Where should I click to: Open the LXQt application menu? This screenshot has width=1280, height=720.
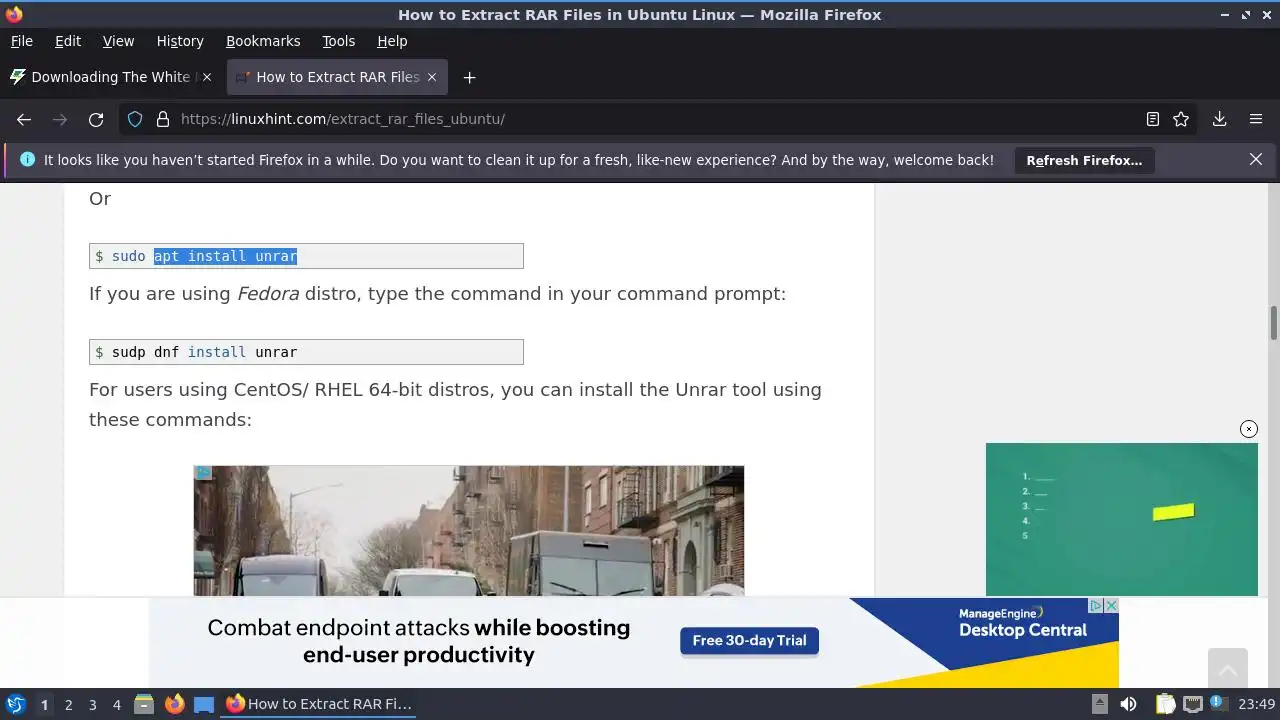pyautogui.click(x=15, y=704)
